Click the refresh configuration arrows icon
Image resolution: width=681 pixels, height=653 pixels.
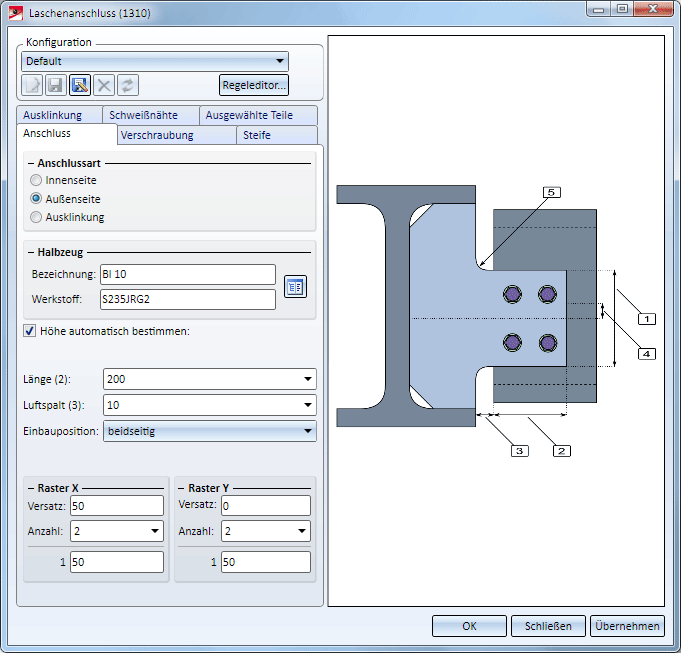[128, 85]
